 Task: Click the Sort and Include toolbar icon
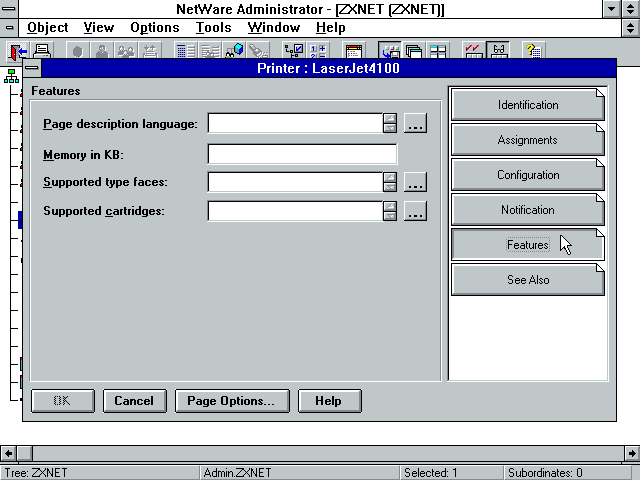click(318, 51)
